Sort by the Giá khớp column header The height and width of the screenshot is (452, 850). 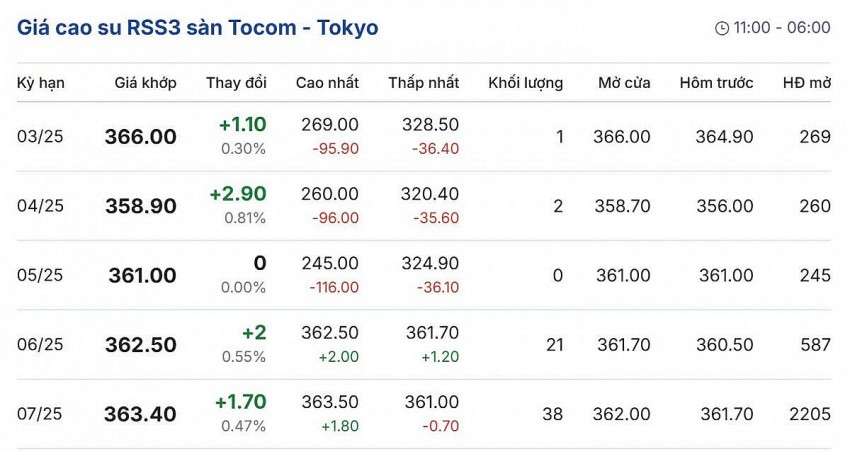[x=145, y=83]
